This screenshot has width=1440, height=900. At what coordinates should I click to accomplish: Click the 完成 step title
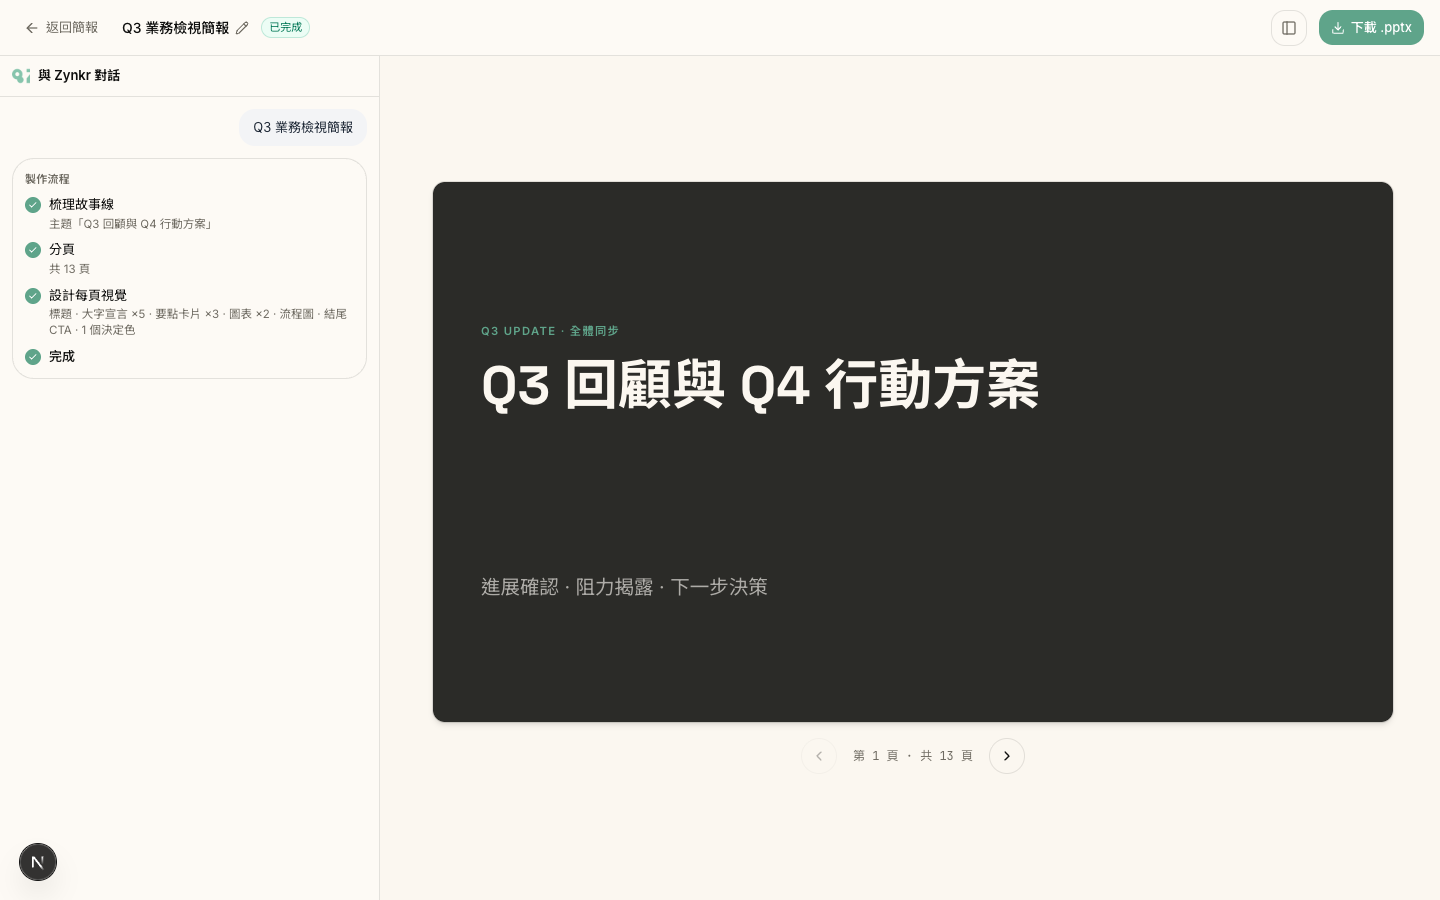click(x=62, y=356)
